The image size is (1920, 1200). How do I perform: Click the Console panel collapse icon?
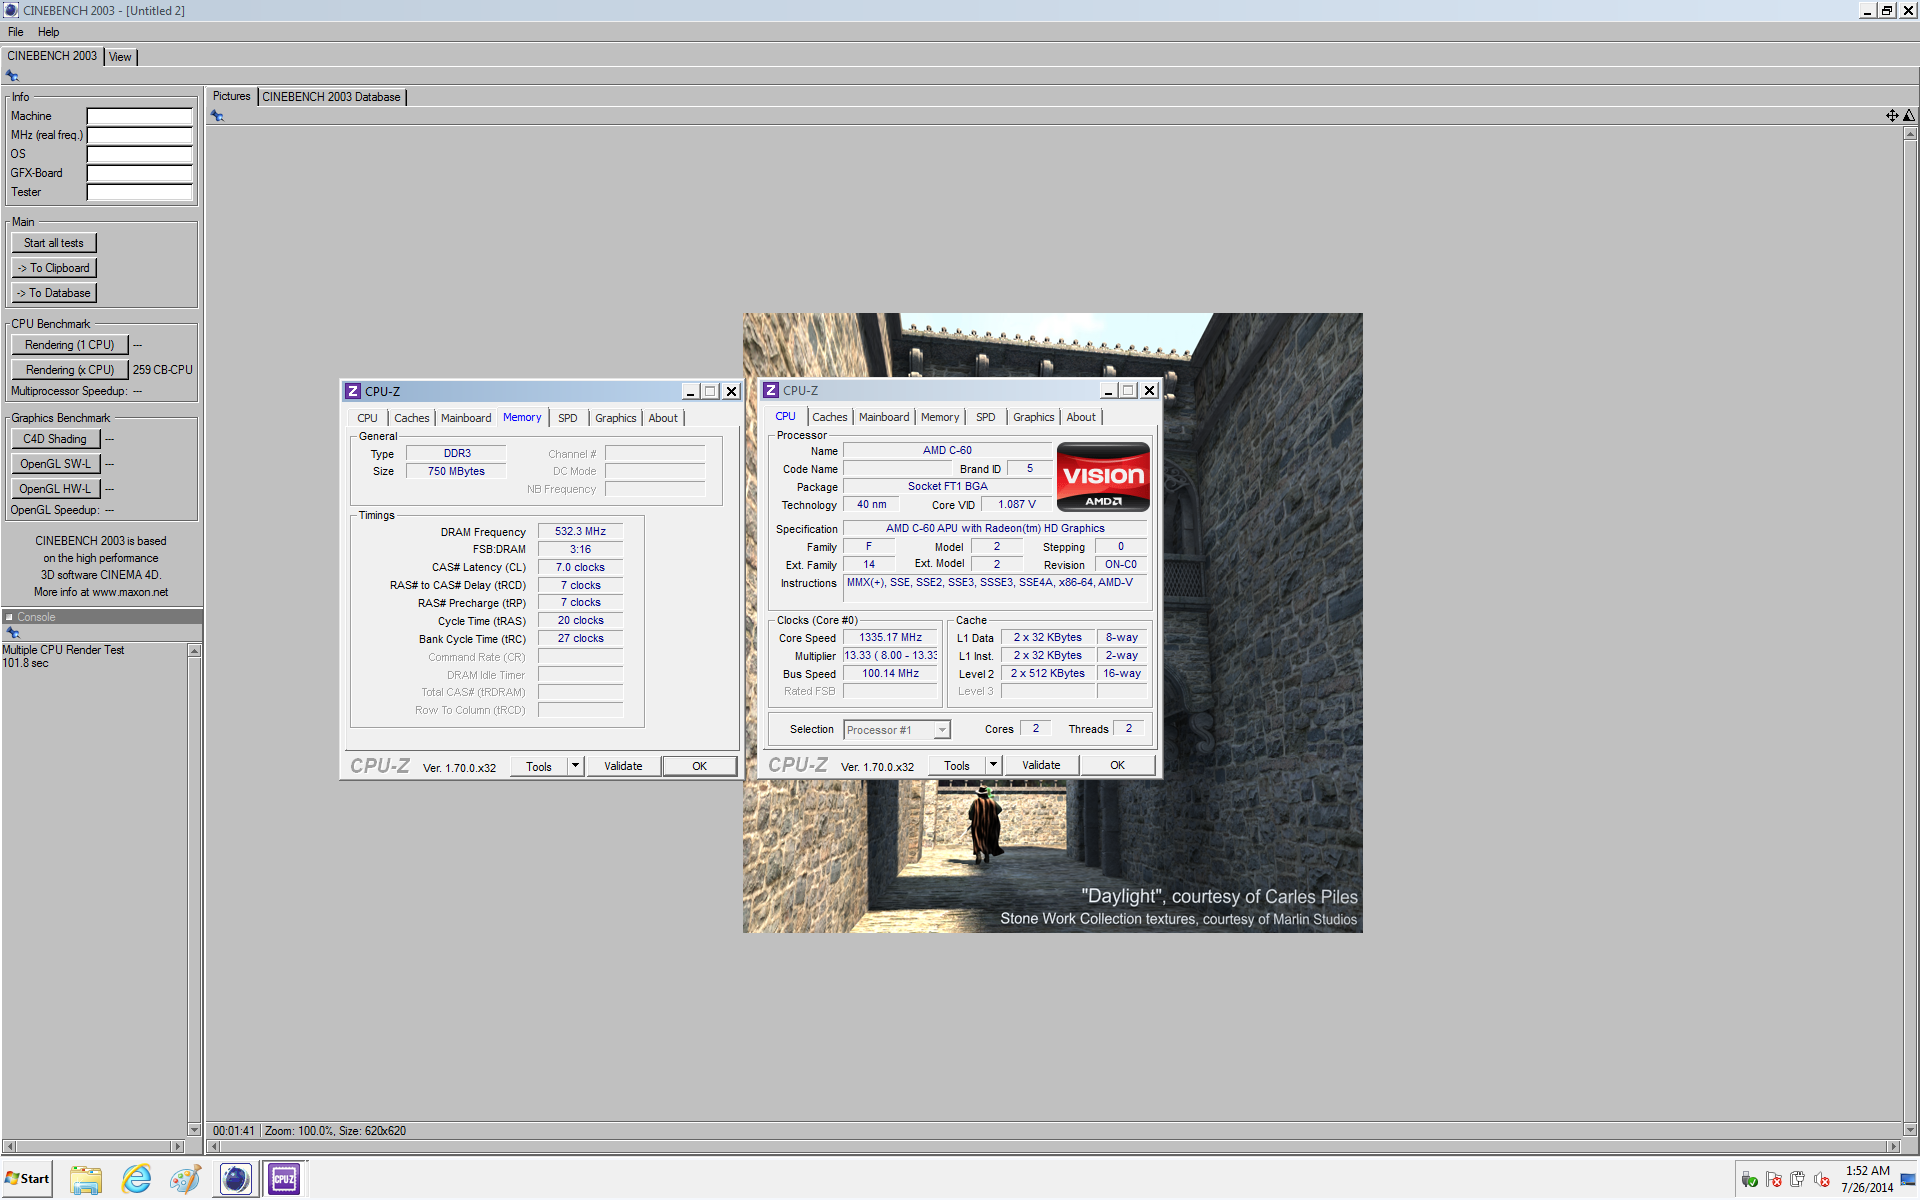click(x=9, y=617)
